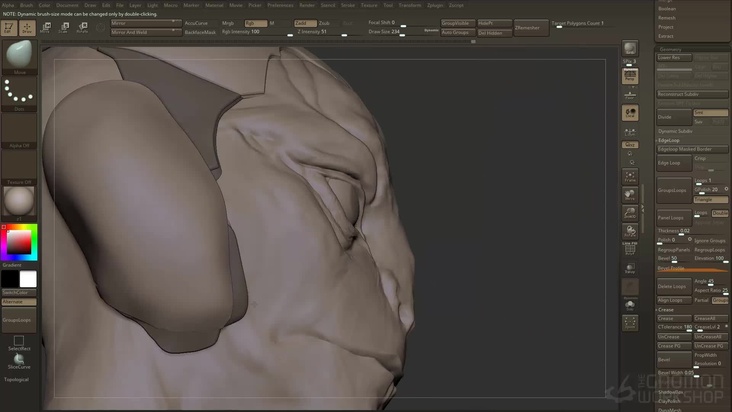The image size is (732, 412).
Task: Collapse the Crease subsection
Action: pos(666,310)
